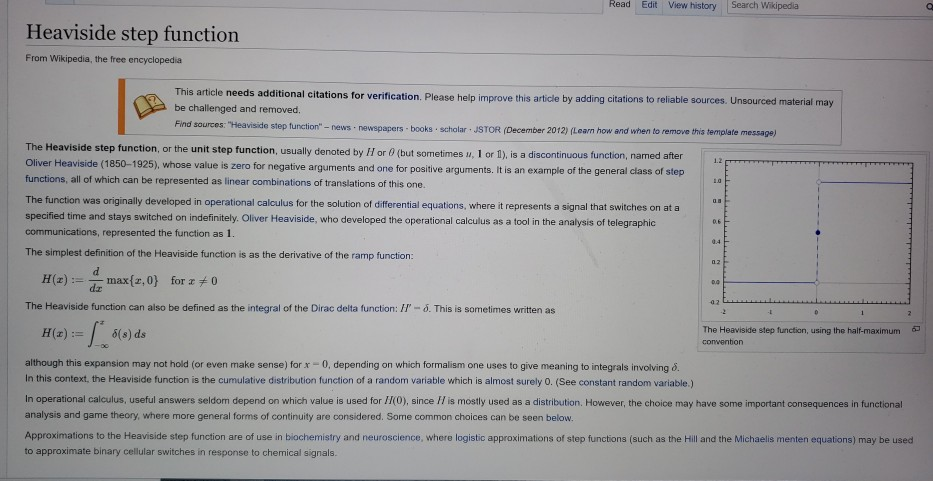The image size is (933, 481).
Task: Follow the 'distribution' link
Action: [x=556, y=402]
